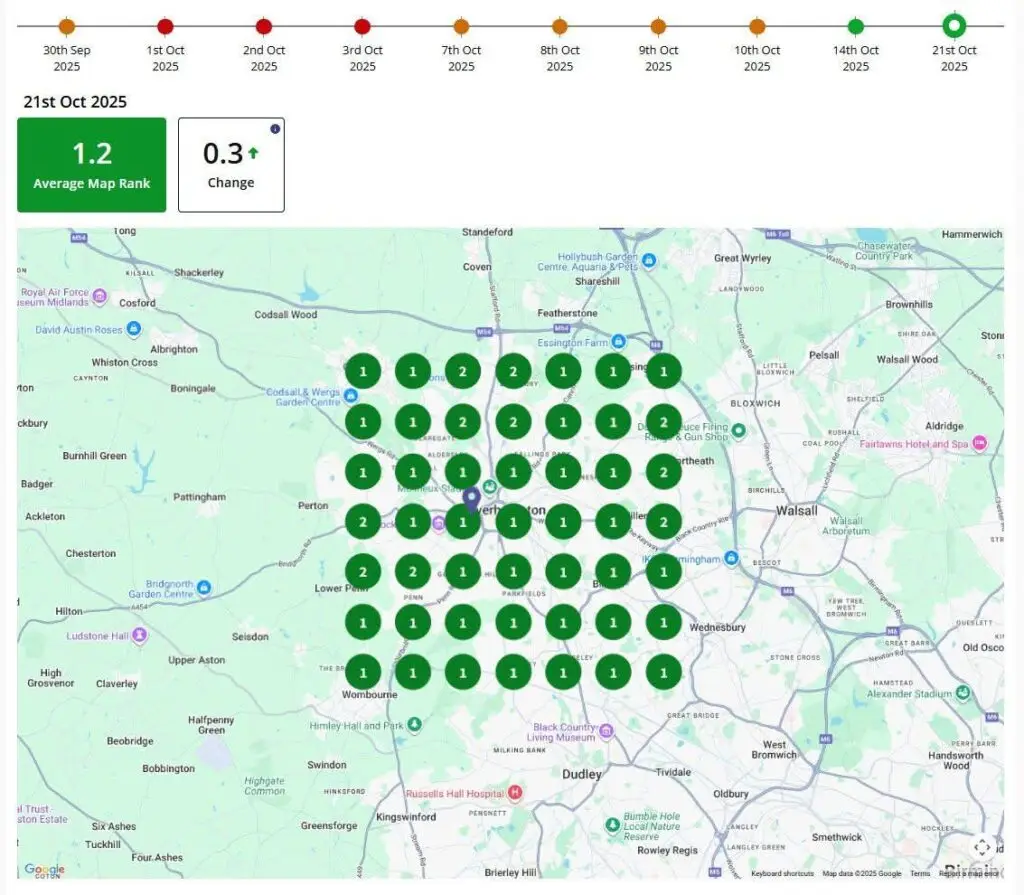
Task: Select the 30th Sep 2025 timeline point
Action: coord(66,26)
